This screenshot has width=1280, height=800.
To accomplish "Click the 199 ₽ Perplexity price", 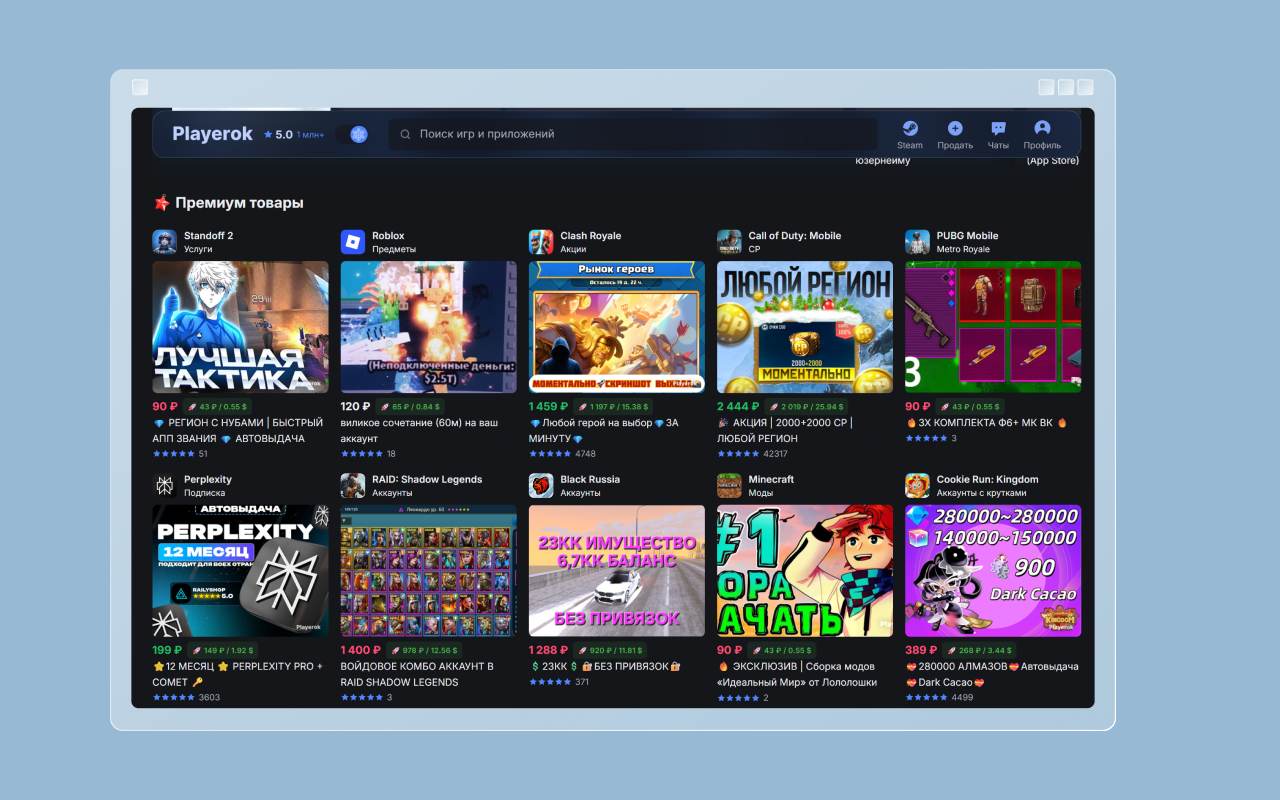I will pos(167,651).
